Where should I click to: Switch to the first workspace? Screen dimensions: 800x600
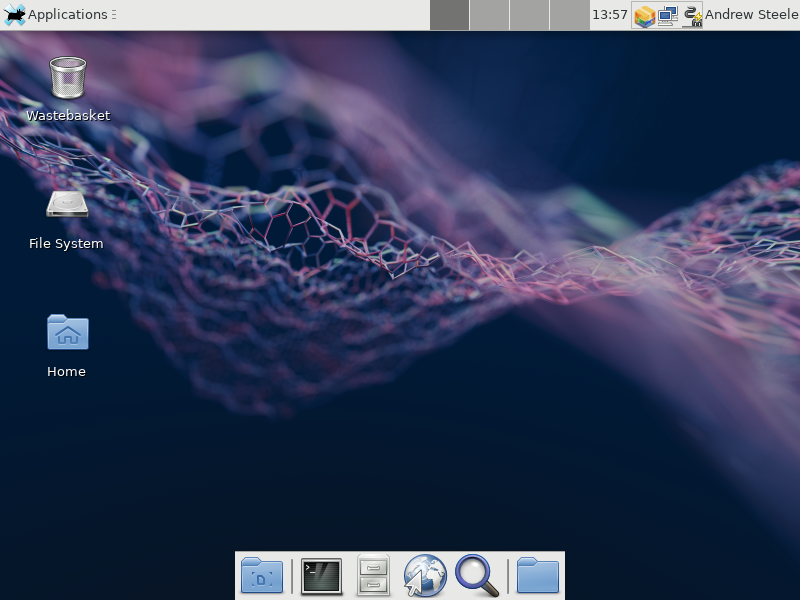pos(449,15)
